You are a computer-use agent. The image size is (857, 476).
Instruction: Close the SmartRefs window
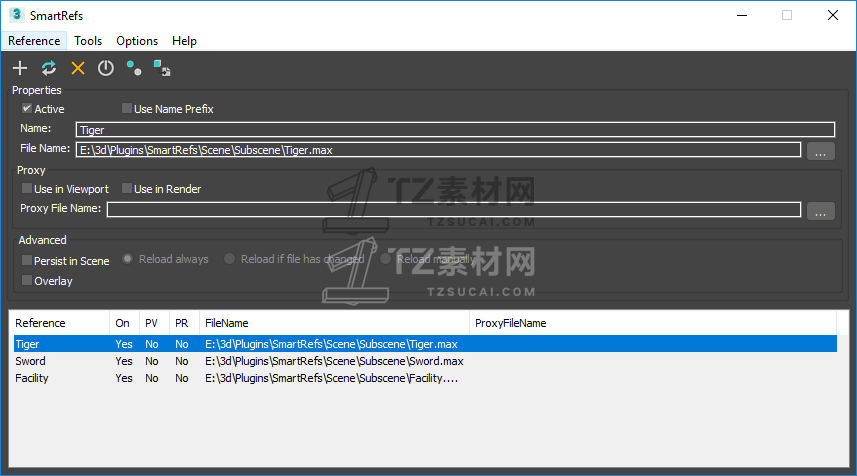[832, 15]
